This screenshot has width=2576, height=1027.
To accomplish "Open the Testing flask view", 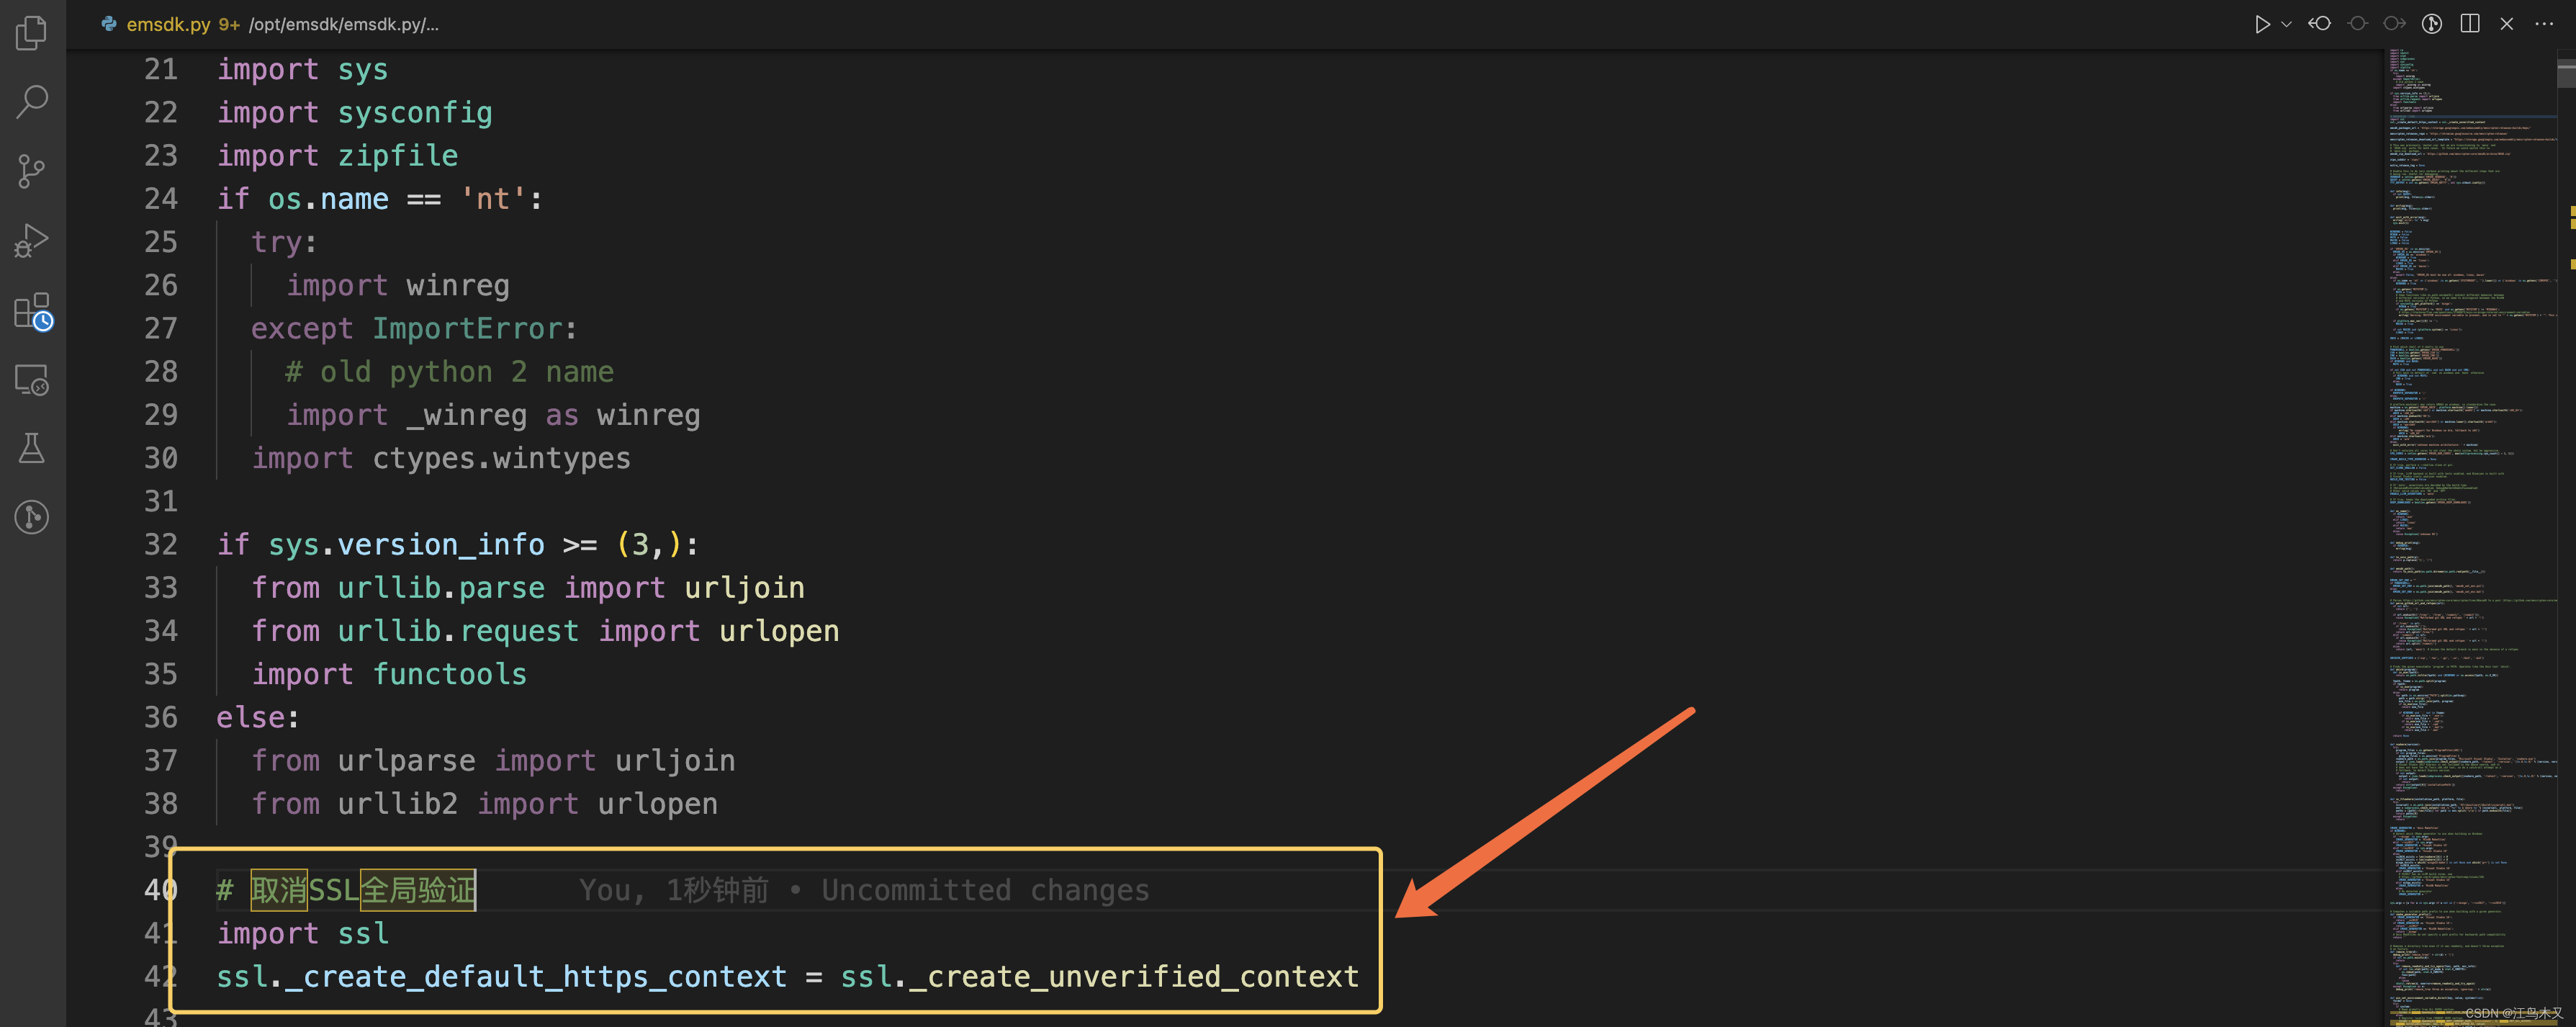I will [32, 449].
